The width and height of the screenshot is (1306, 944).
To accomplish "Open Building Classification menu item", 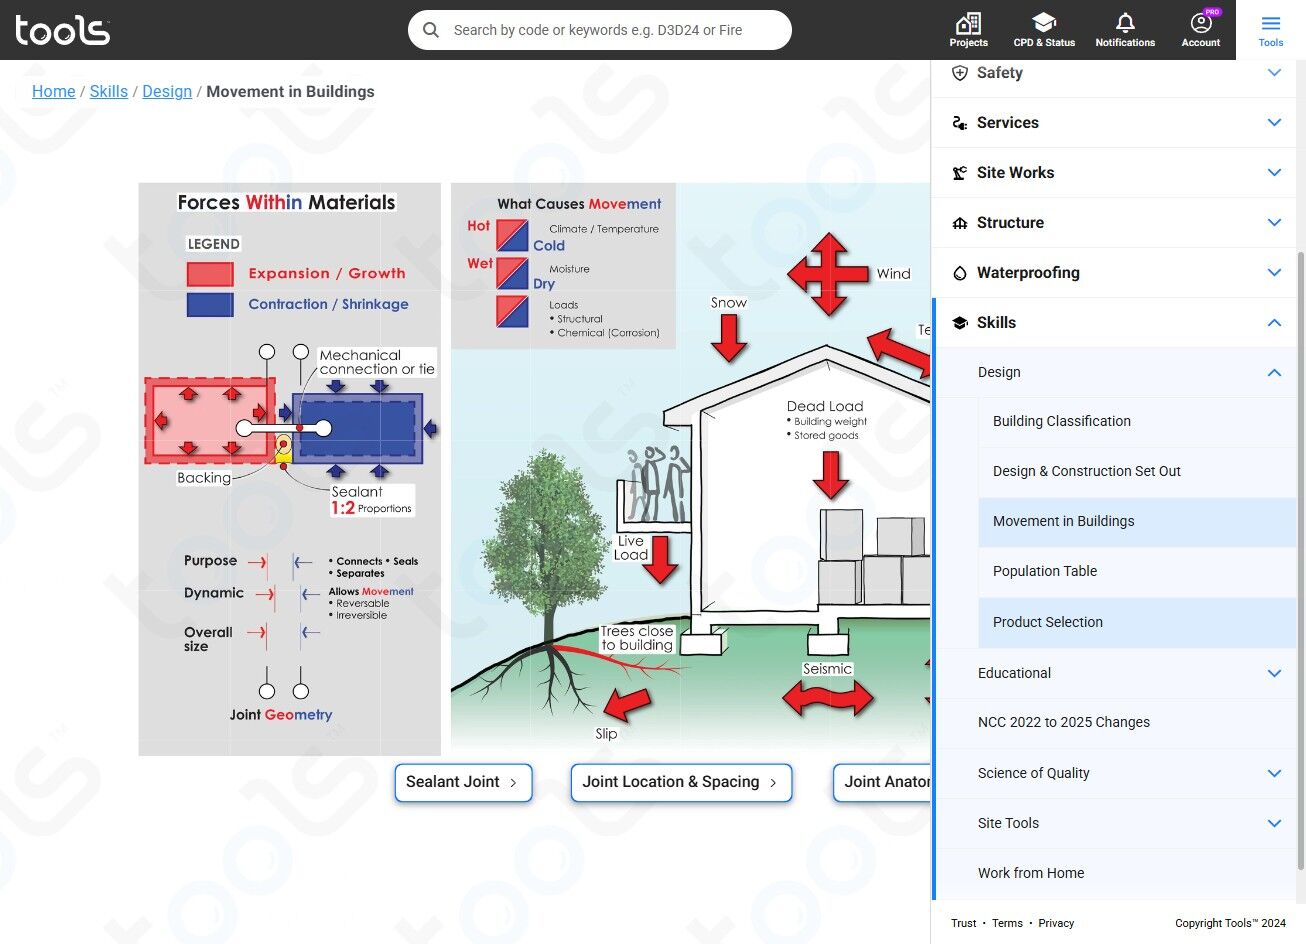I will (x=1137, y=422).
